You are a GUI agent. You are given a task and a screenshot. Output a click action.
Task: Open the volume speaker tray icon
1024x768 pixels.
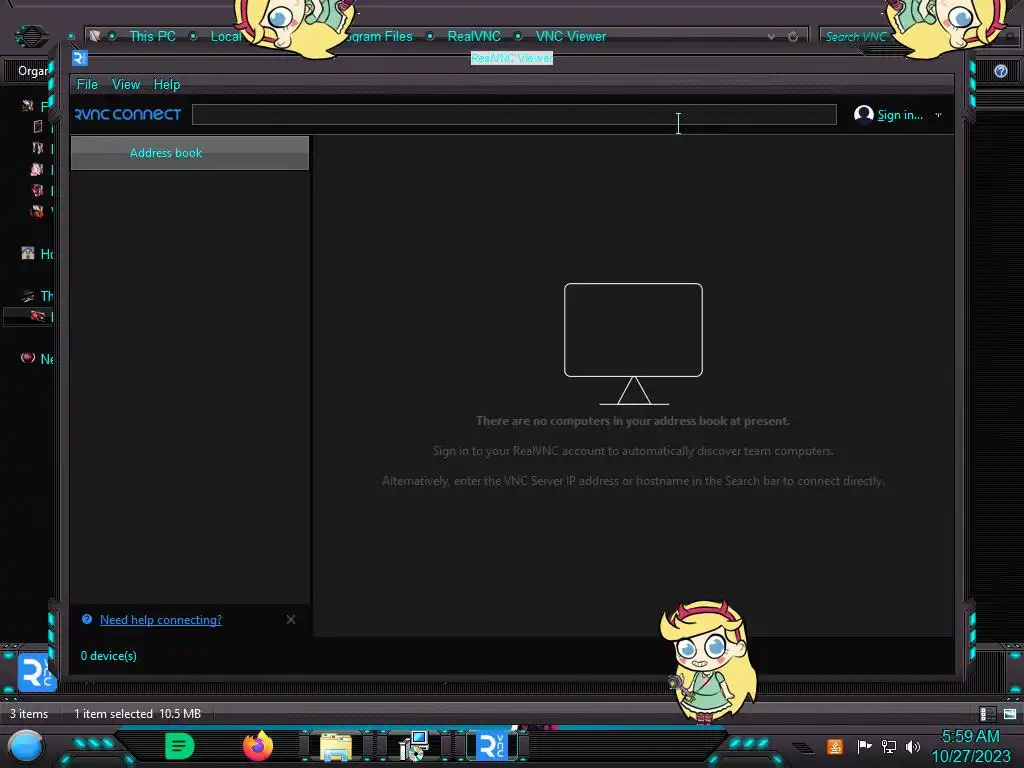pos(913,746)
